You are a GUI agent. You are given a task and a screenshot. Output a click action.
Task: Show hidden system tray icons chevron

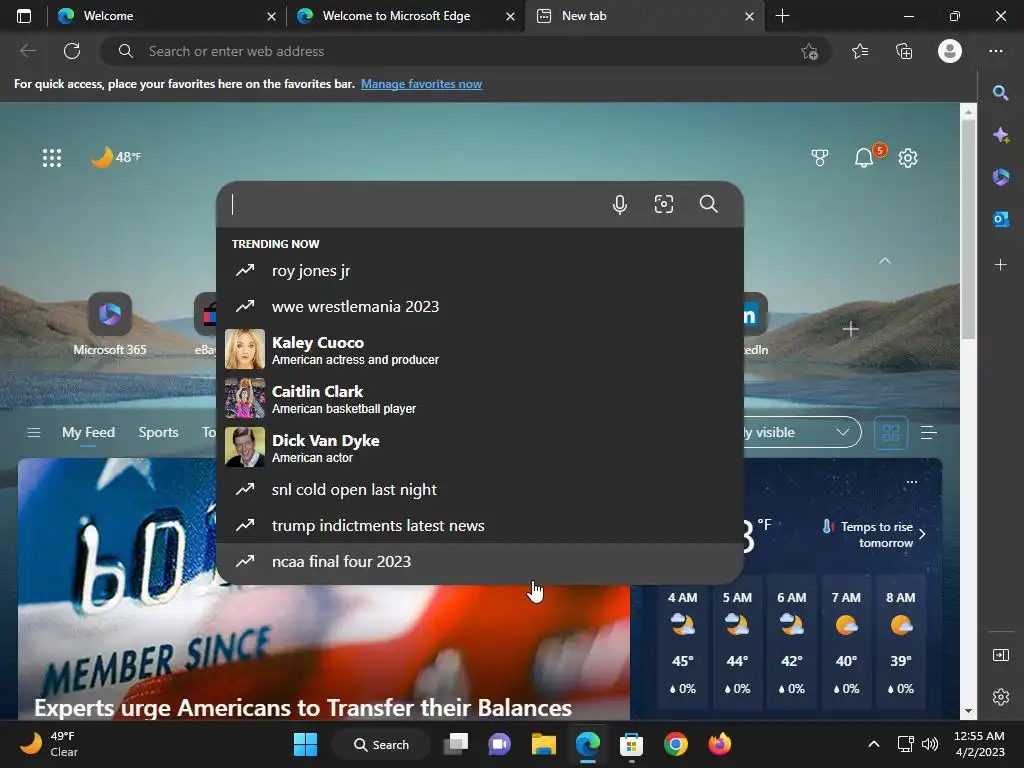[x=873, y=744]
